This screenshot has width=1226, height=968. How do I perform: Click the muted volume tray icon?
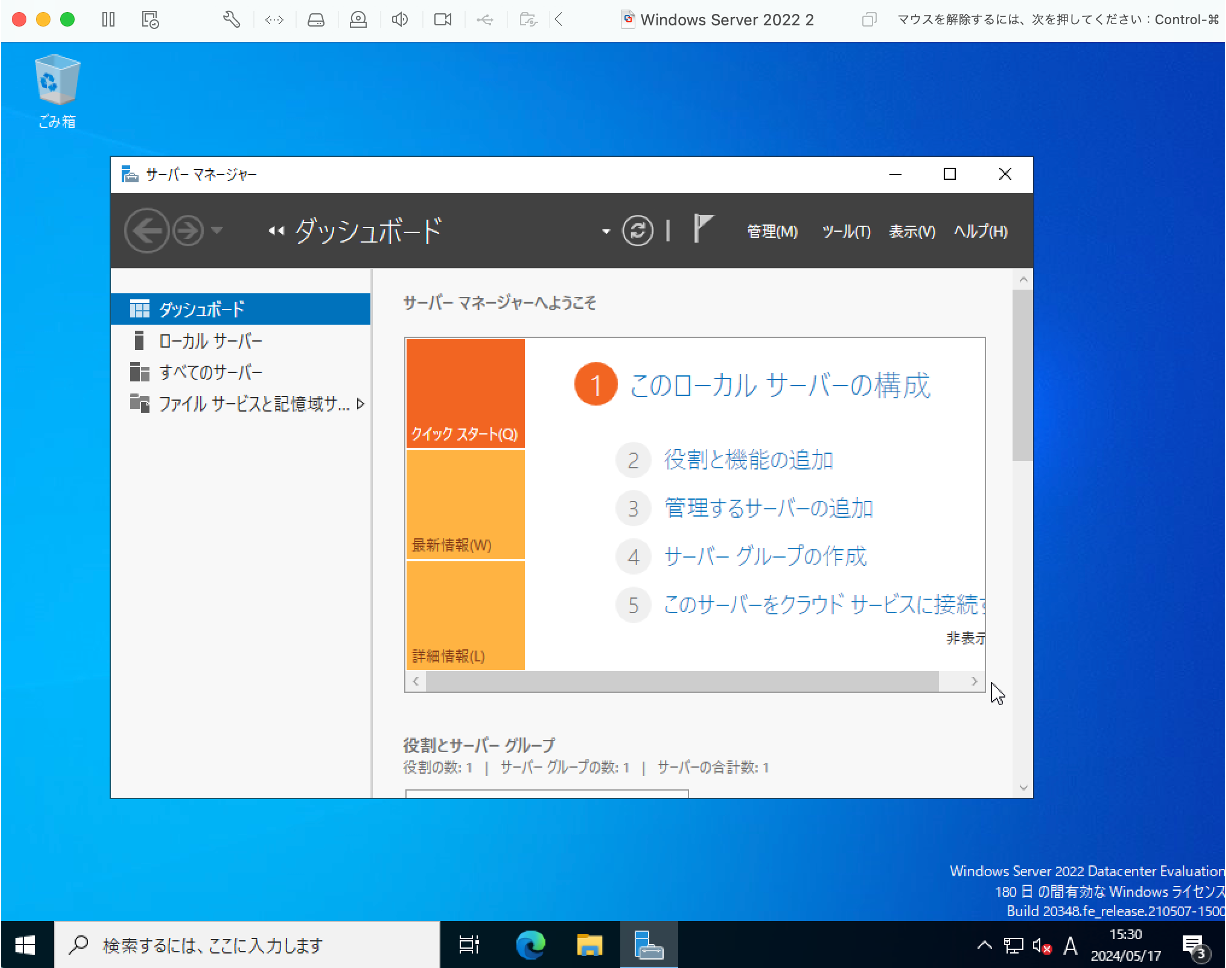(1042, 945)
